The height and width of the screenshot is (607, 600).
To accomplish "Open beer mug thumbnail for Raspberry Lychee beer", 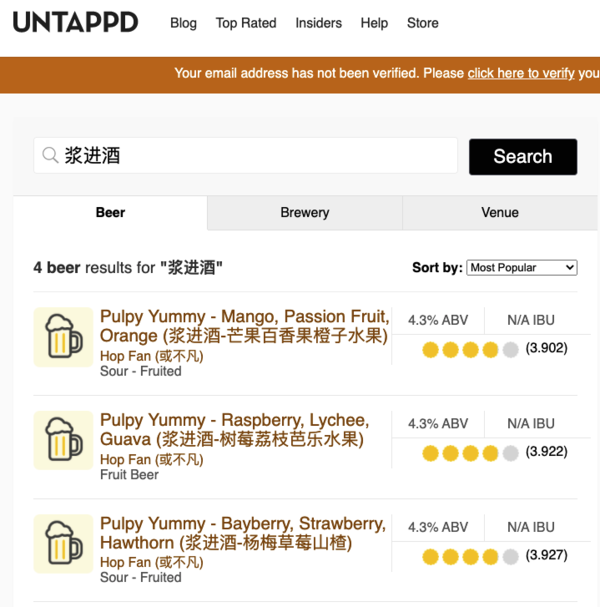I will pos(63,440).
